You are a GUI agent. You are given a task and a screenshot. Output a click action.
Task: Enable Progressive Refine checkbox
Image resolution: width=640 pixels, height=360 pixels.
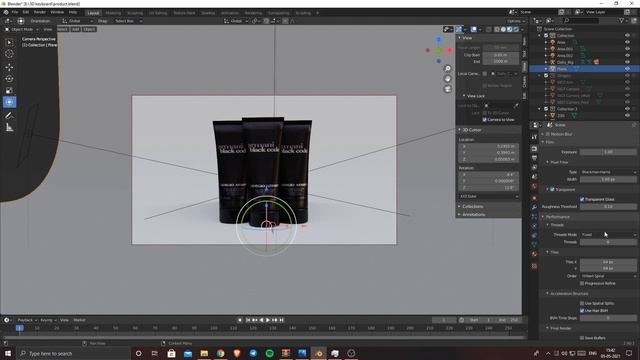pyautogui.click(x=582, y=283)
